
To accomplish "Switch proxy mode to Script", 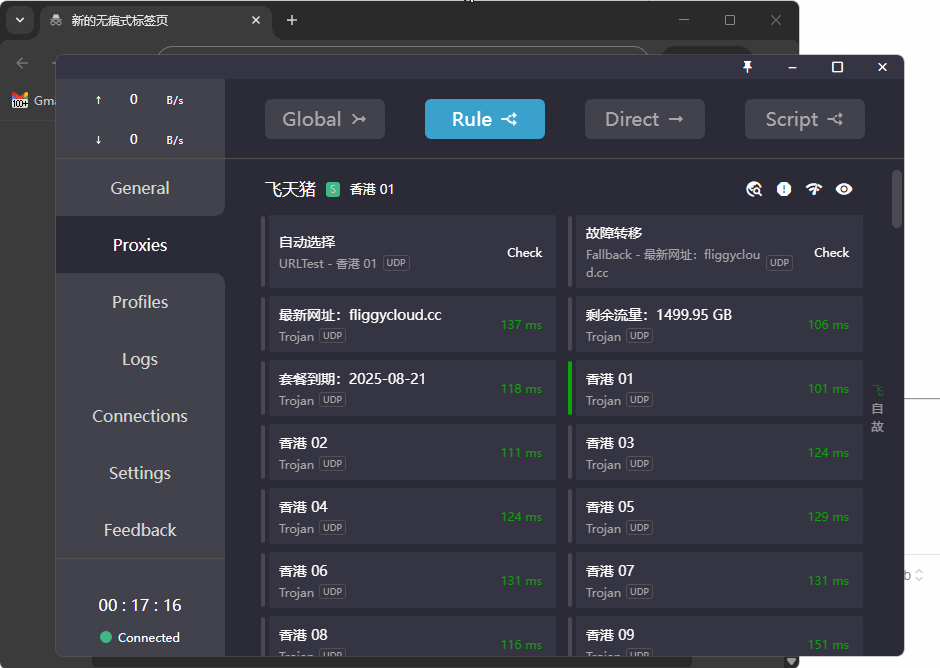I will 805,119.
